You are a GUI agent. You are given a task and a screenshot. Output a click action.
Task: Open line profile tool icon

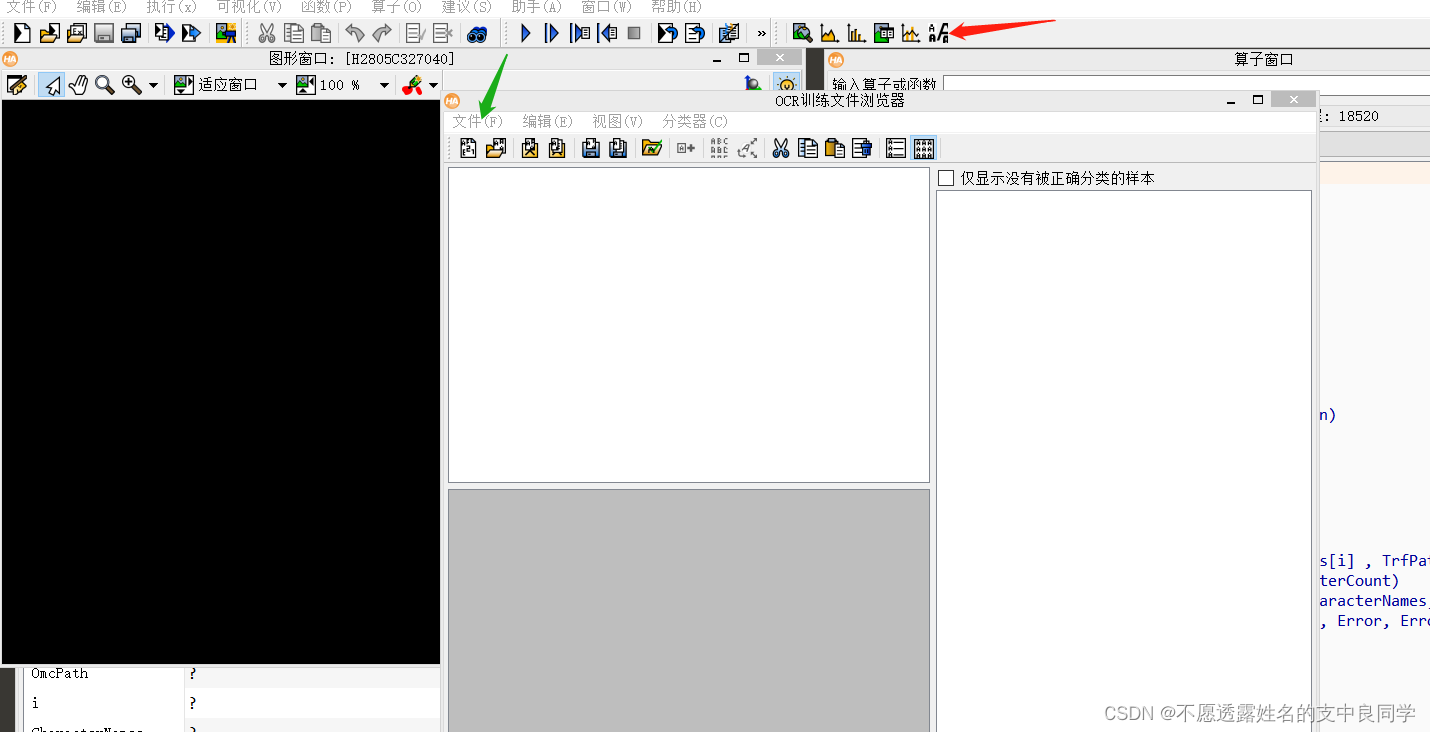pos(910,33)
